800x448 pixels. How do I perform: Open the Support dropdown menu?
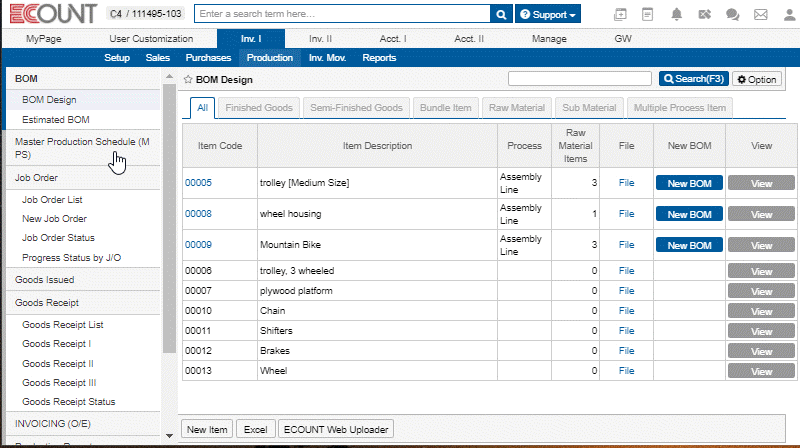click(547, 14)
